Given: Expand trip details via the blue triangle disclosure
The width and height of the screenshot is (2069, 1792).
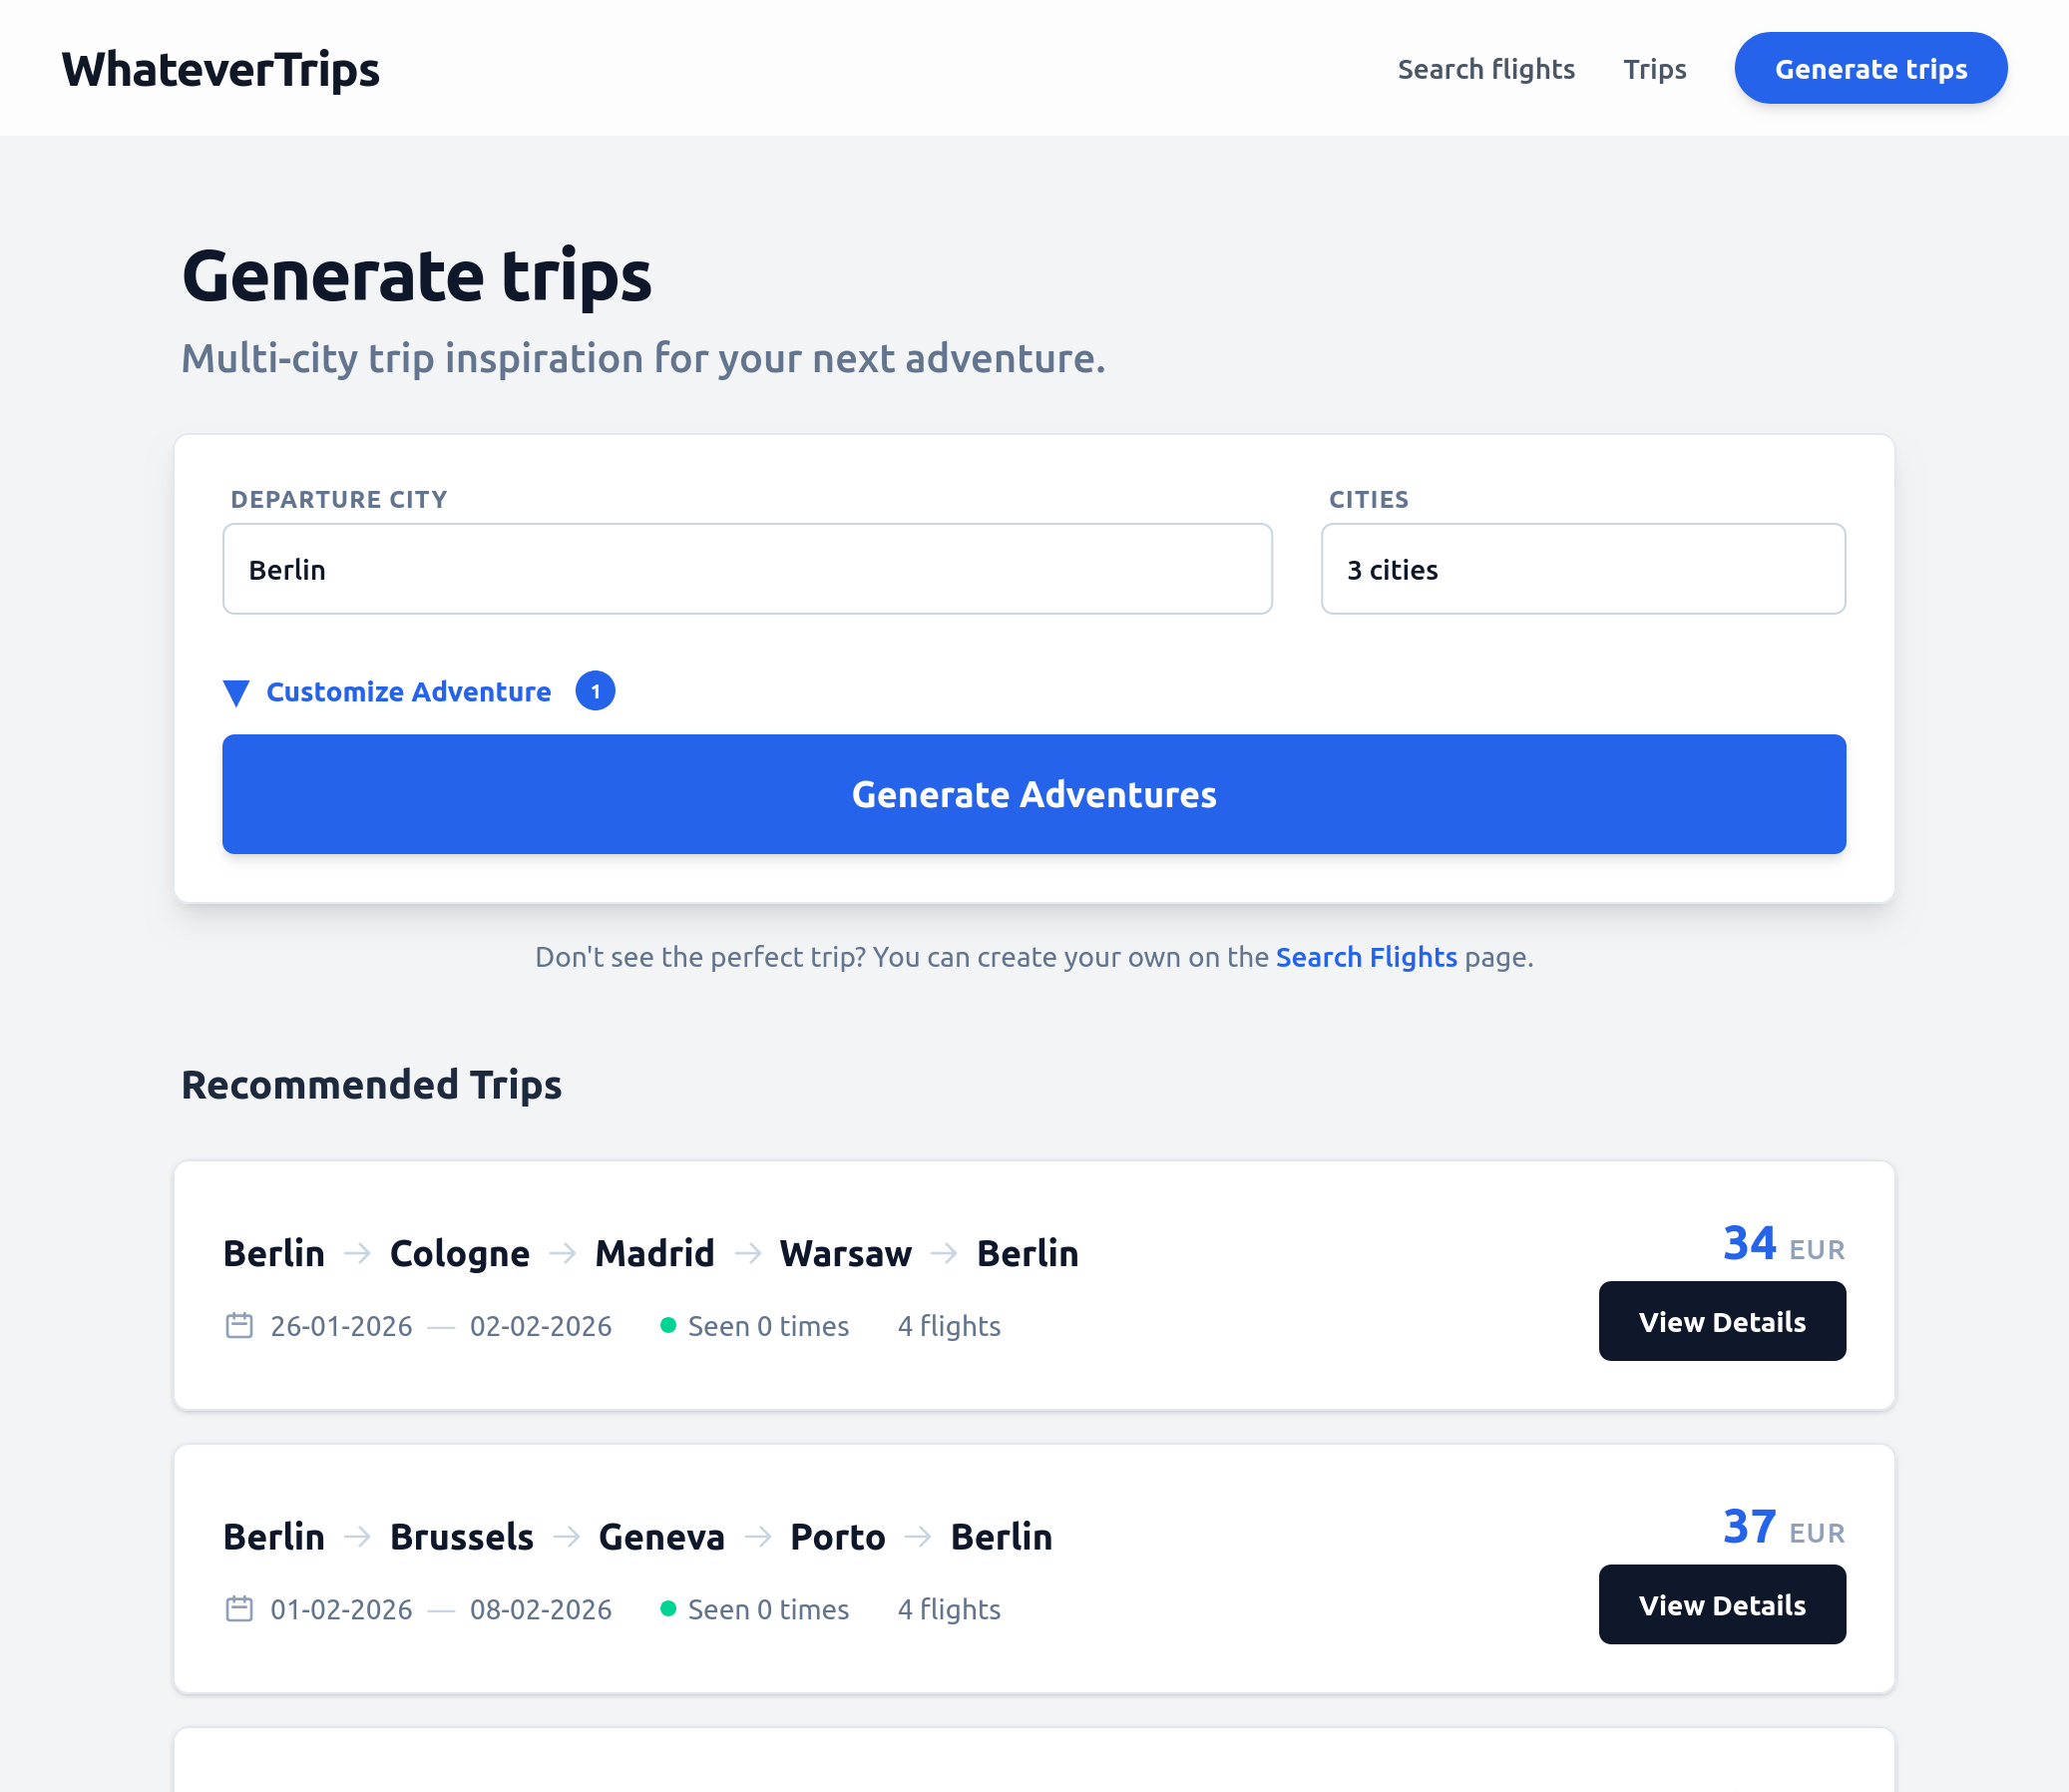Looking at the screenshot, I should (237, 692).
